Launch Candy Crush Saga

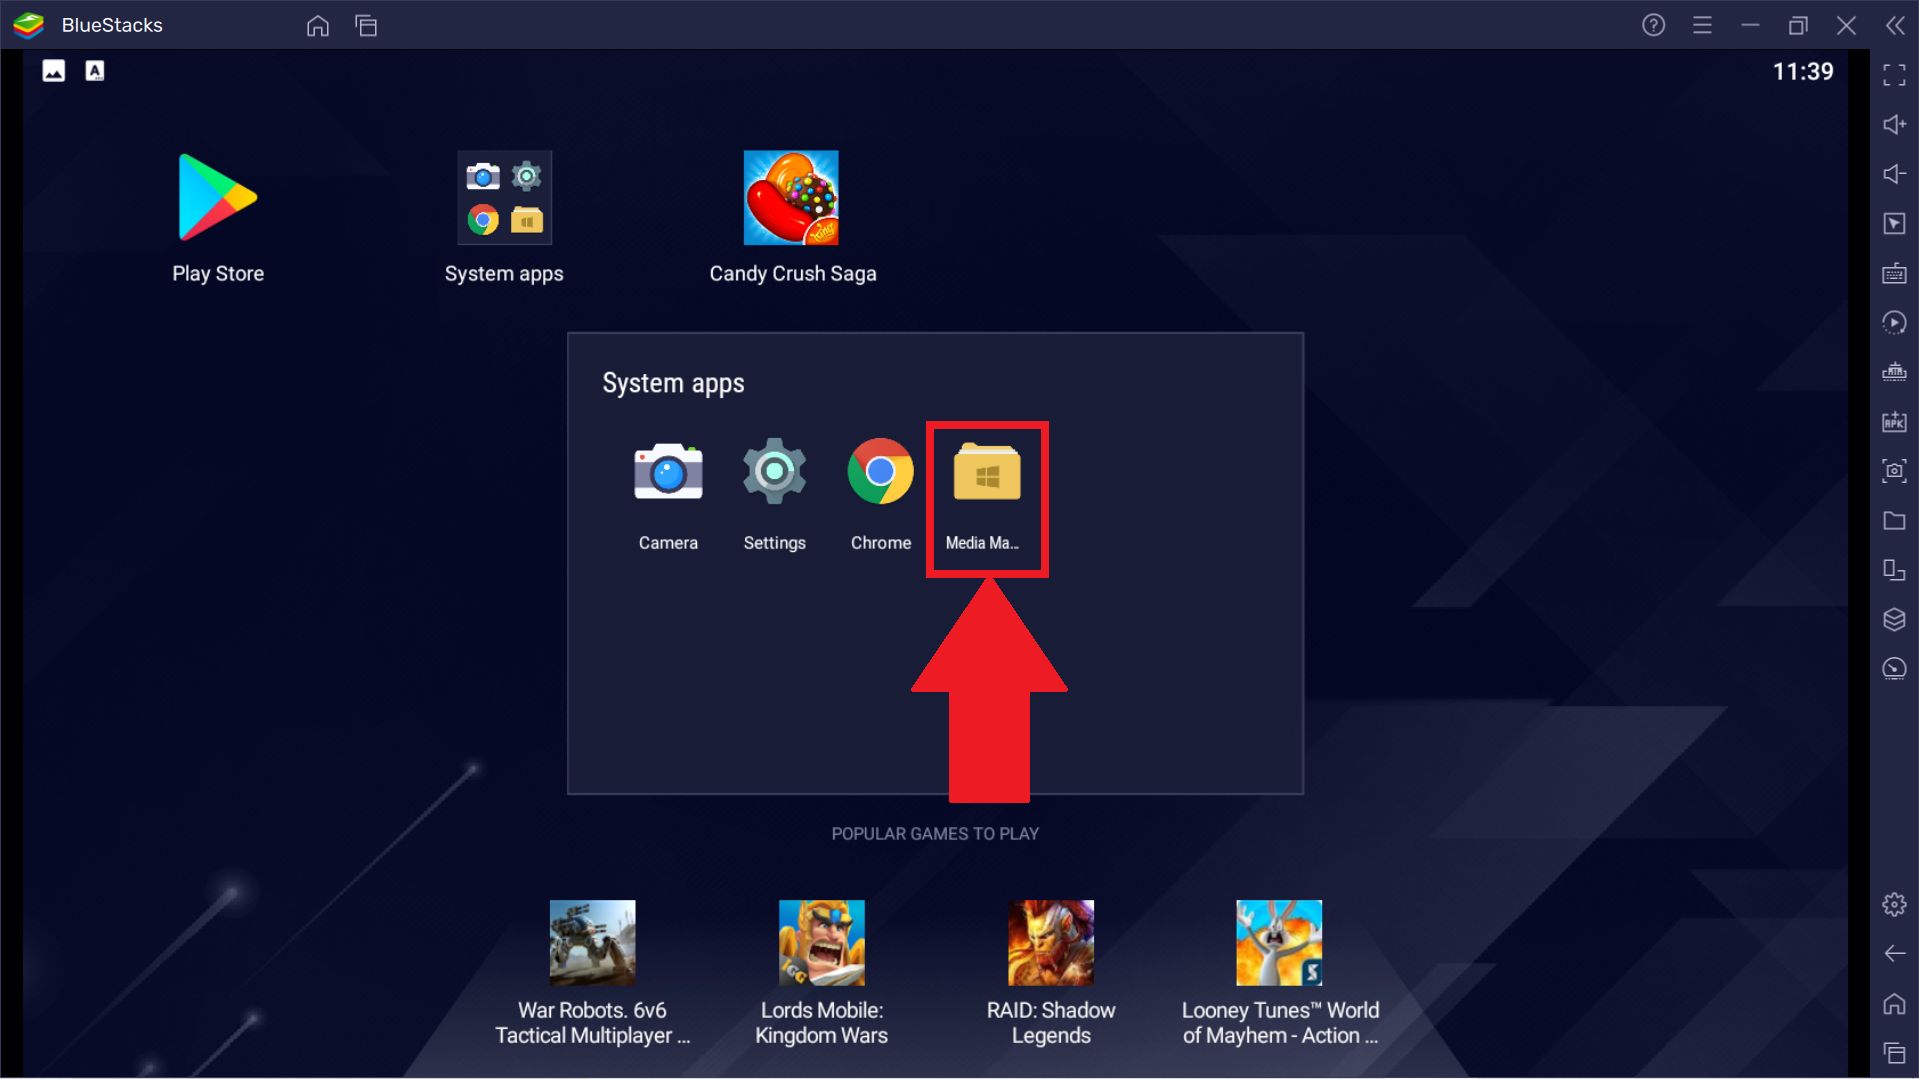[791, 198]
